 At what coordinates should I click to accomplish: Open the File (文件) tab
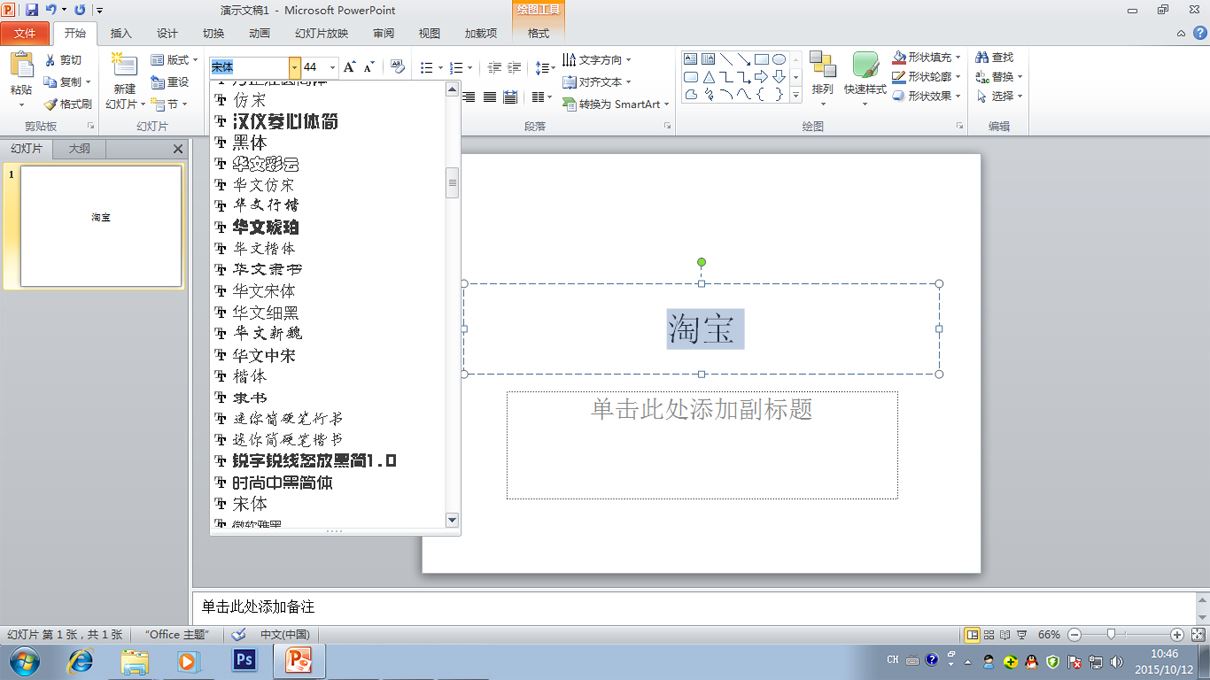(x=24, y=33)
